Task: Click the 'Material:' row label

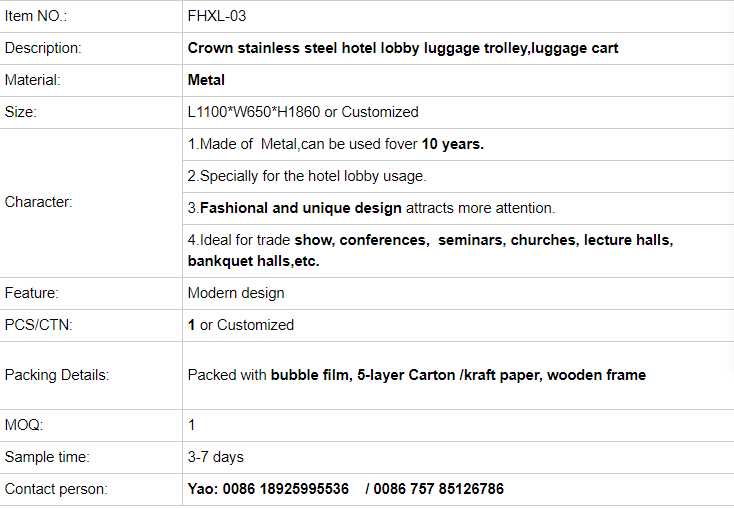Action: [x=33, y=80]
